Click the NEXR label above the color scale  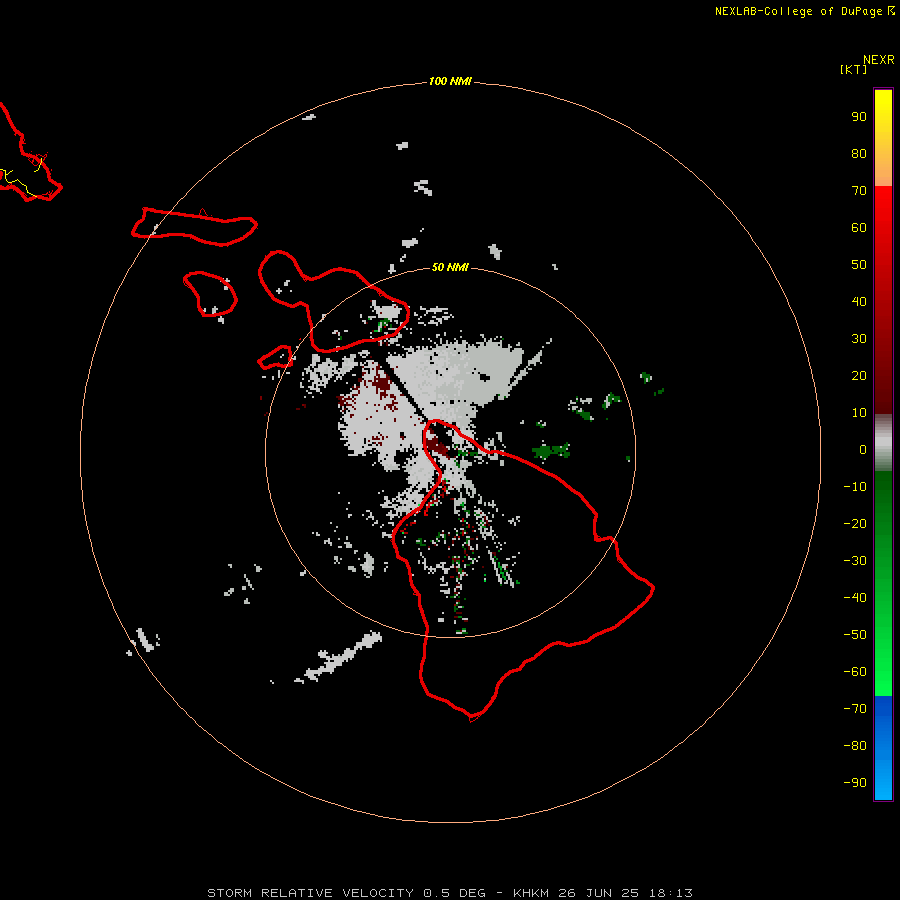point(879,60)
